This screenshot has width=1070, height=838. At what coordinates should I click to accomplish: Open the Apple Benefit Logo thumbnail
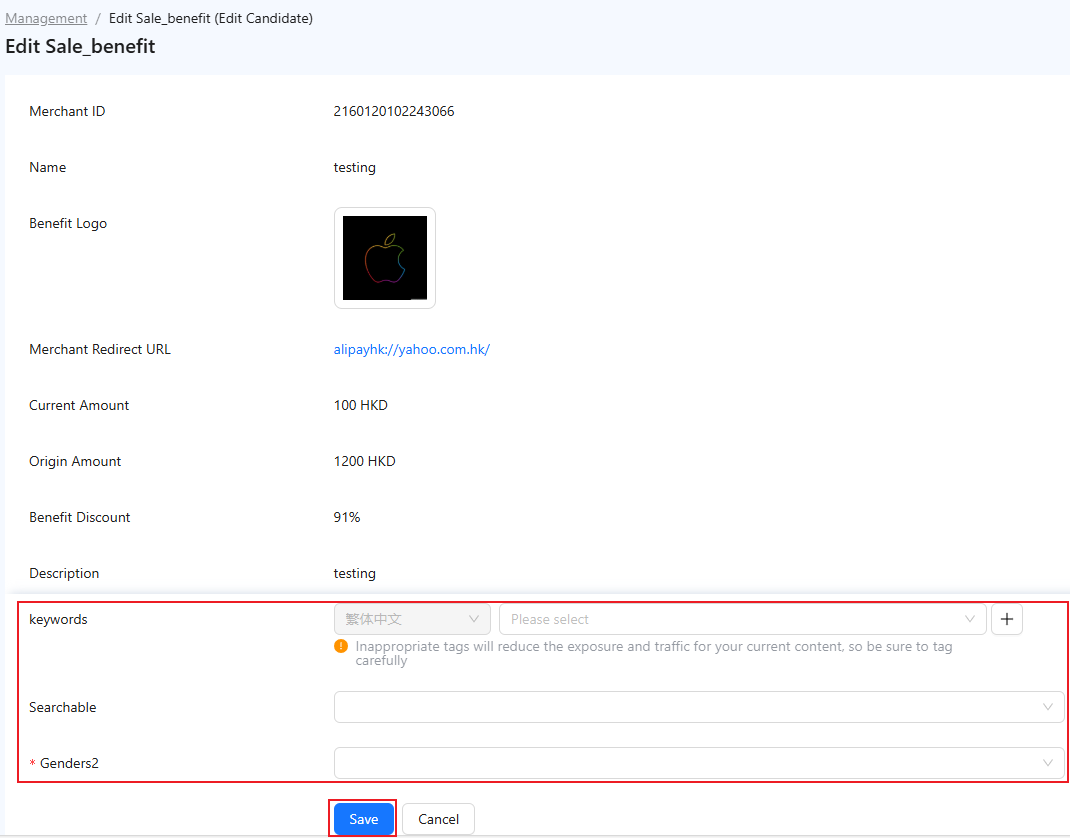[385, 258]
